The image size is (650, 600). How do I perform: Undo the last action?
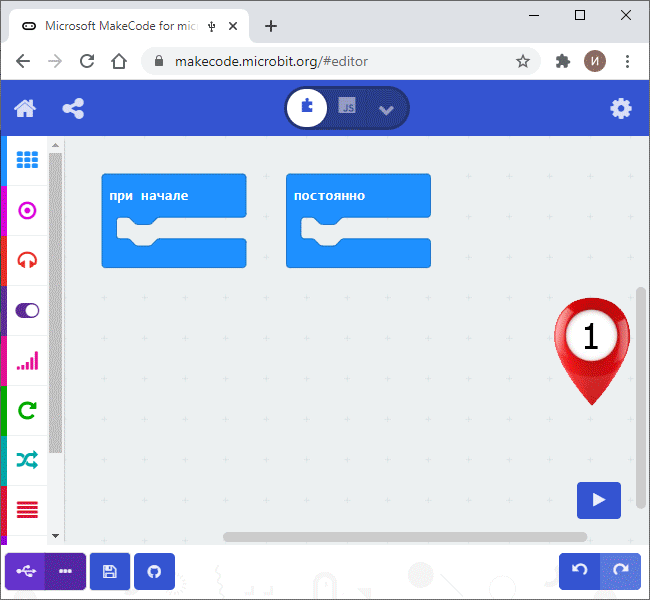(x=579, y=571)
